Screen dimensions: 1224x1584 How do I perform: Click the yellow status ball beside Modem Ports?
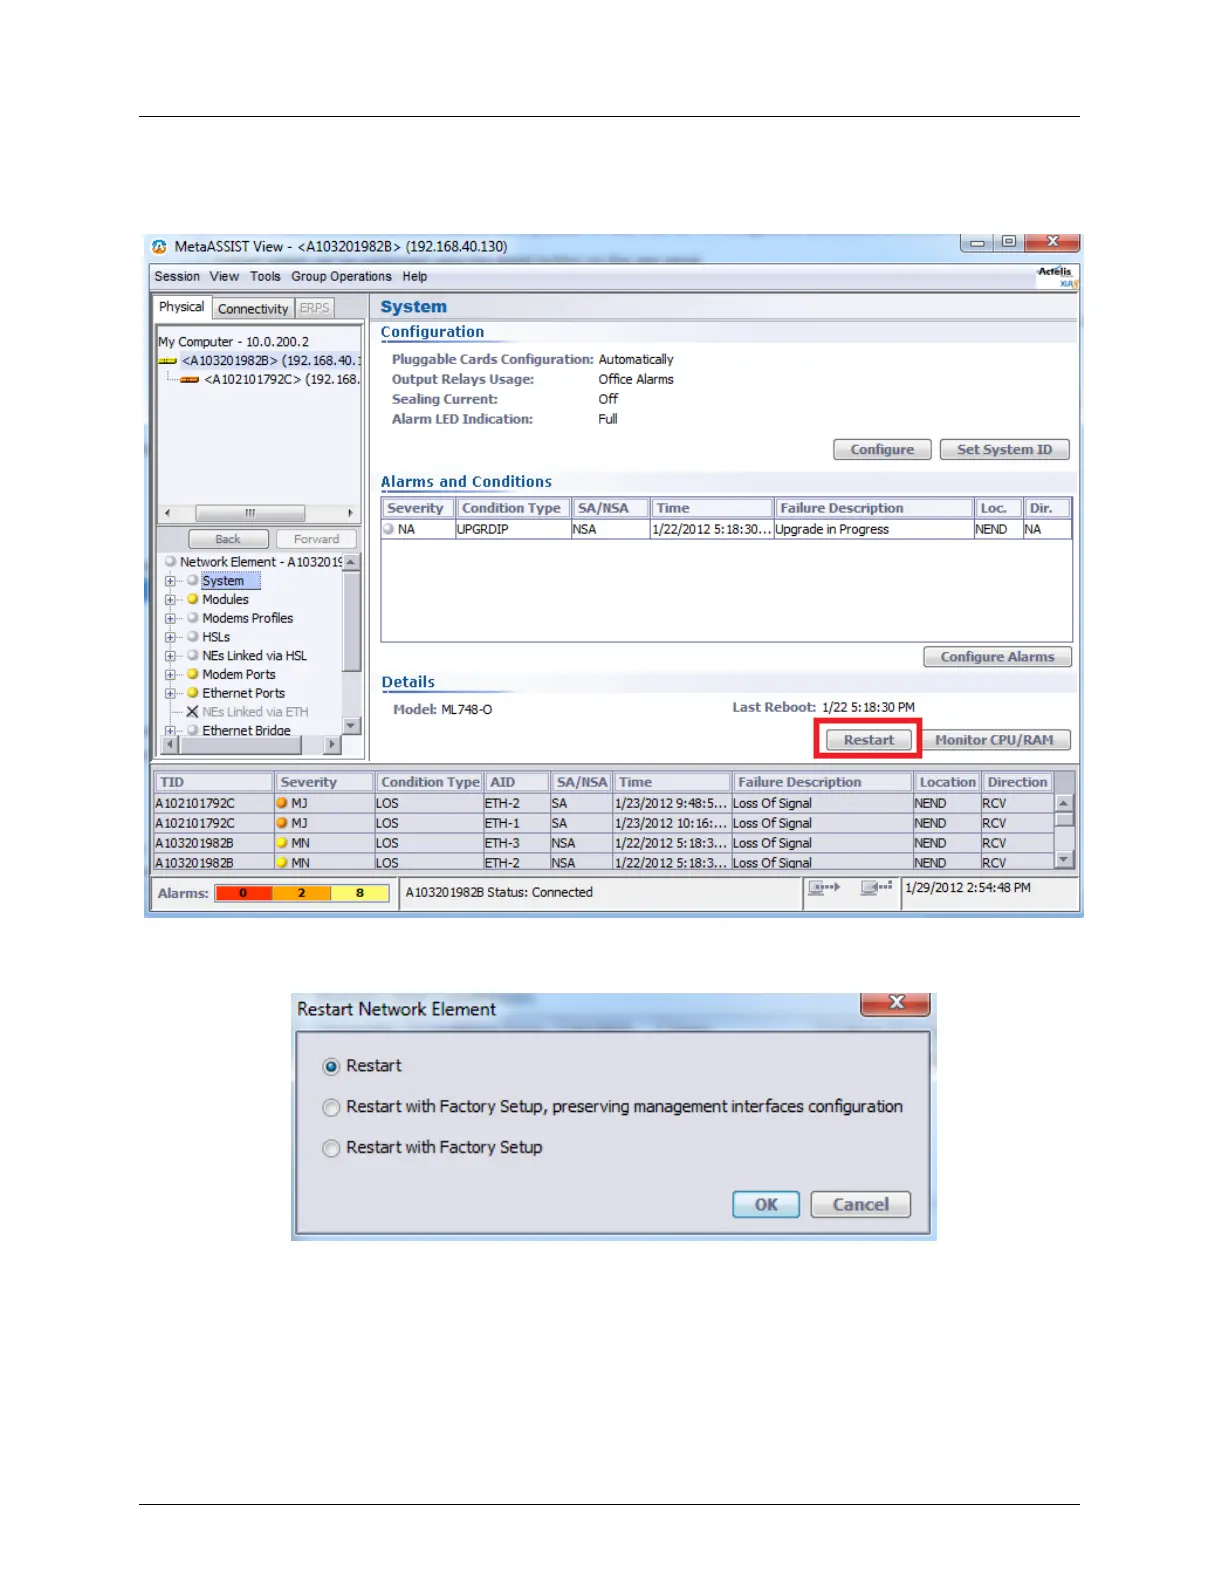click(x=193, y=674)
